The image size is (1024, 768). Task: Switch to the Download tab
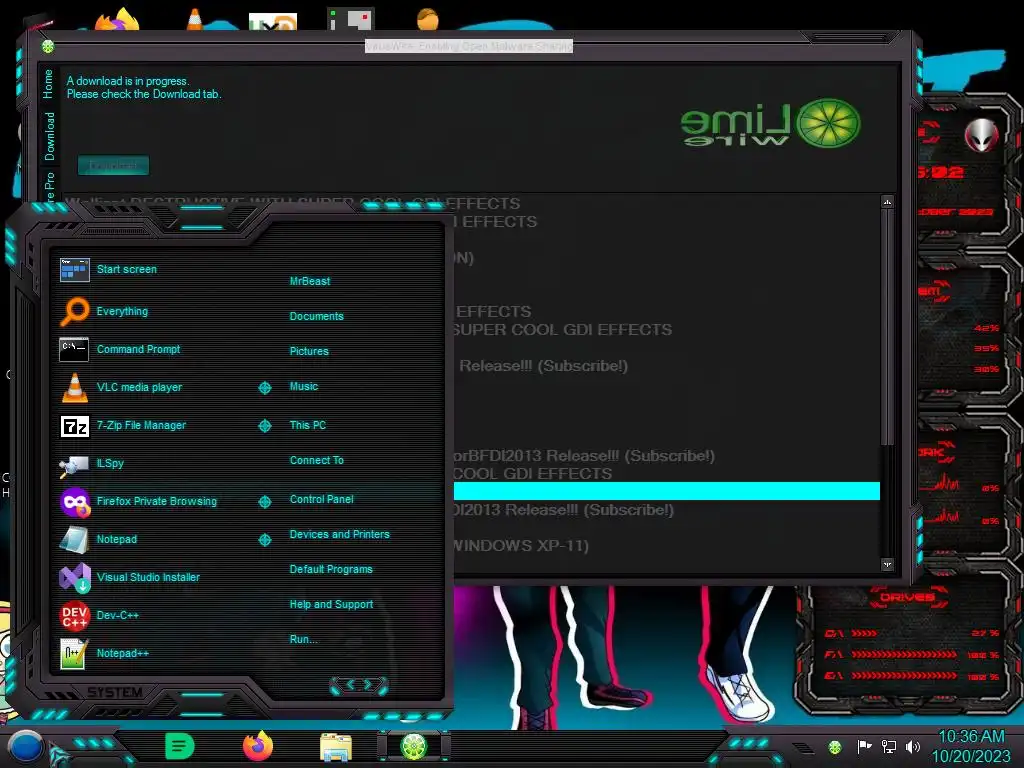50,136
